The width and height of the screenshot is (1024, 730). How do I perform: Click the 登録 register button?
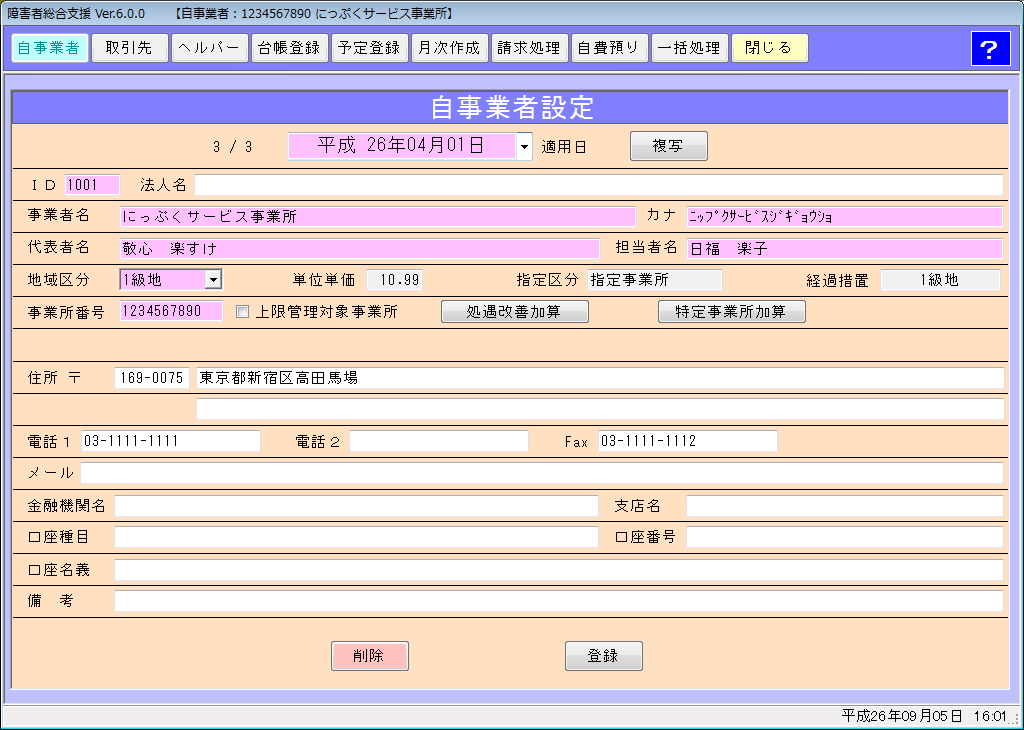tap(603, 656)
